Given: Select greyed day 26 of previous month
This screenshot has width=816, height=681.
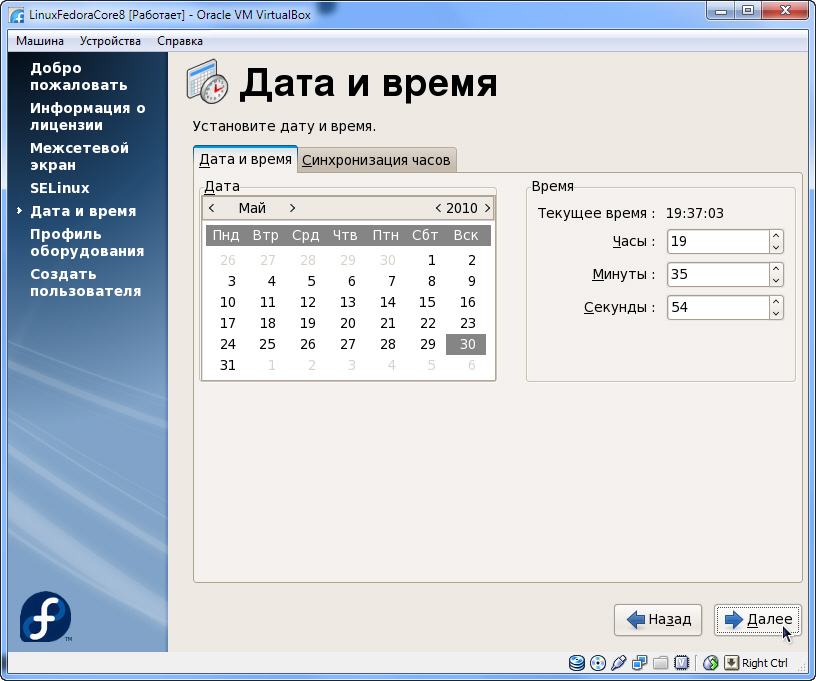Looking at the screenshot, I should 227,260.
